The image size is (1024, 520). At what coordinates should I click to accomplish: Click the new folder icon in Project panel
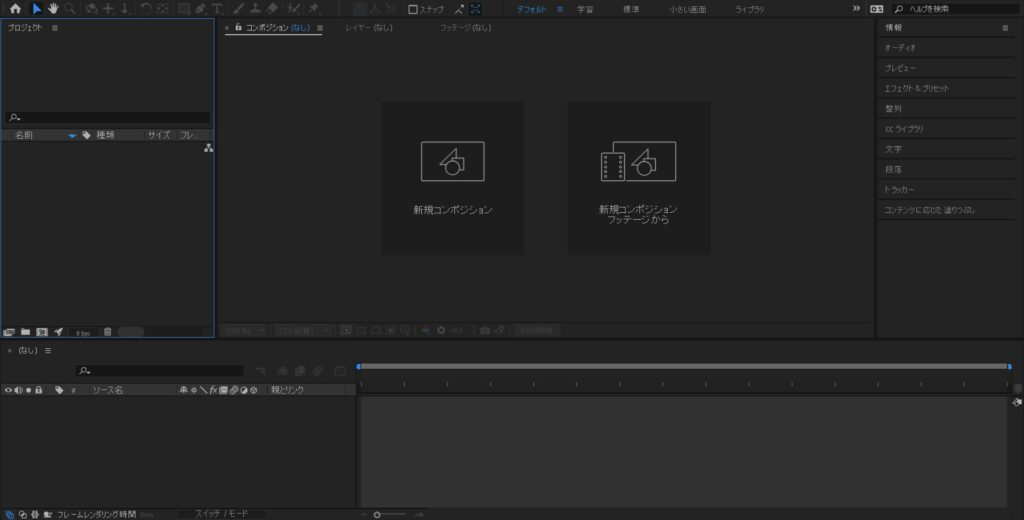[26, 331]
